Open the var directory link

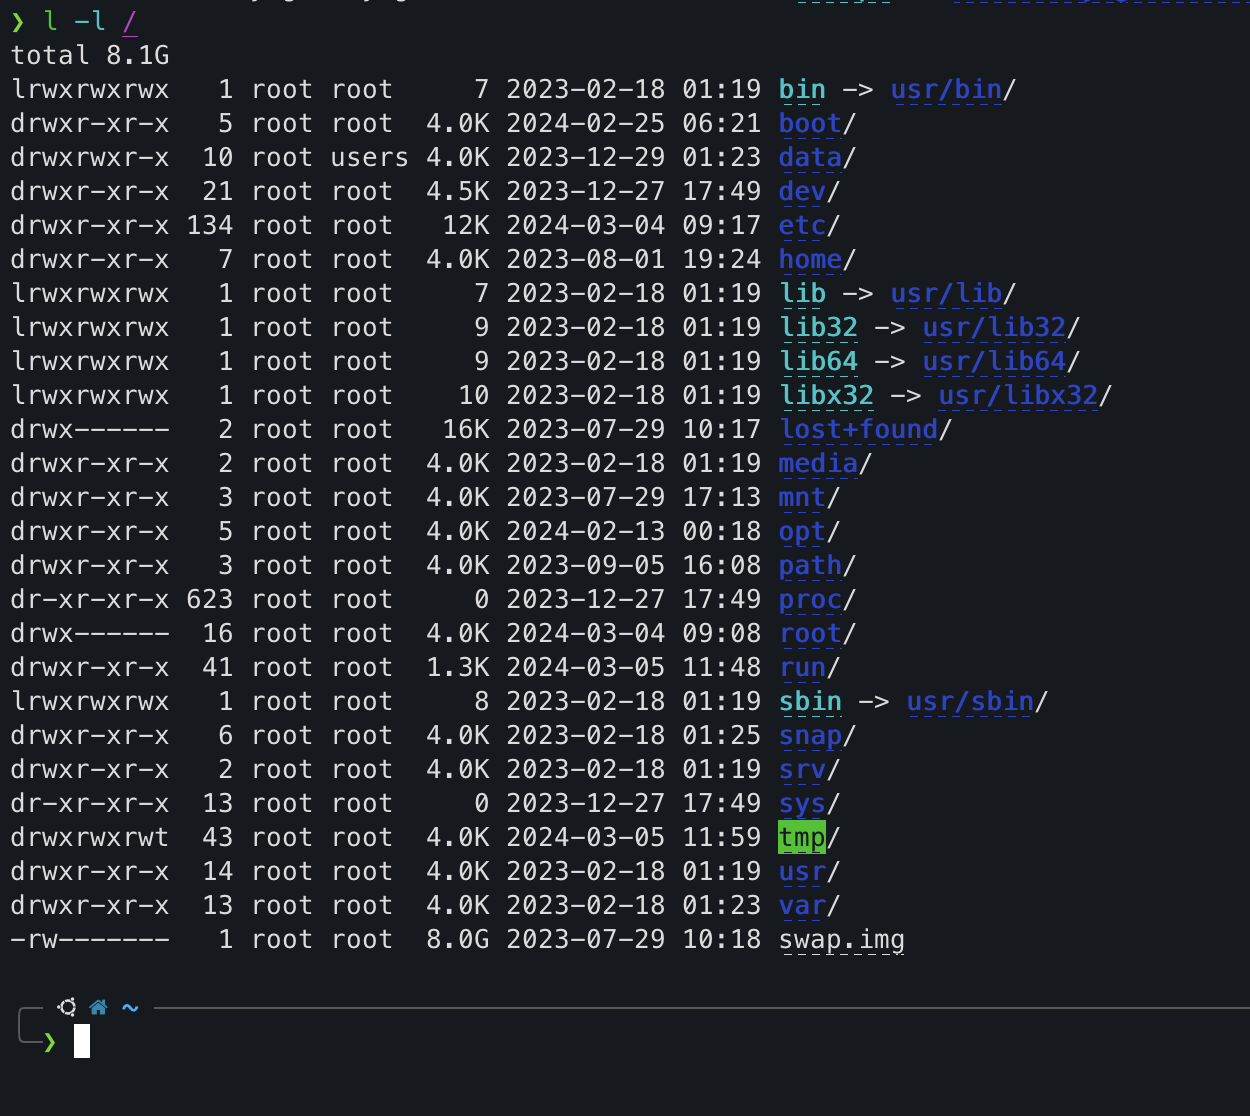(x=802, y=906)
